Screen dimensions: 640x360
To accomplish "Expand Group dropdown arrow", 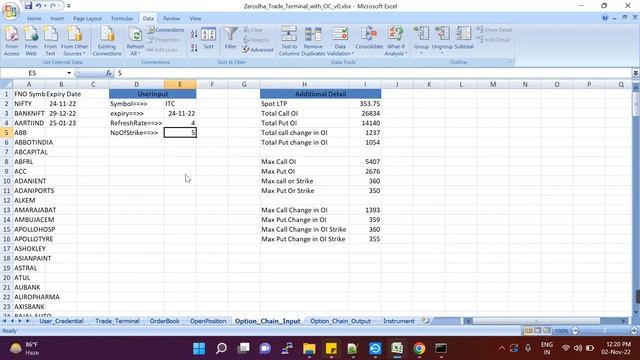I will (x=421, y=53).
